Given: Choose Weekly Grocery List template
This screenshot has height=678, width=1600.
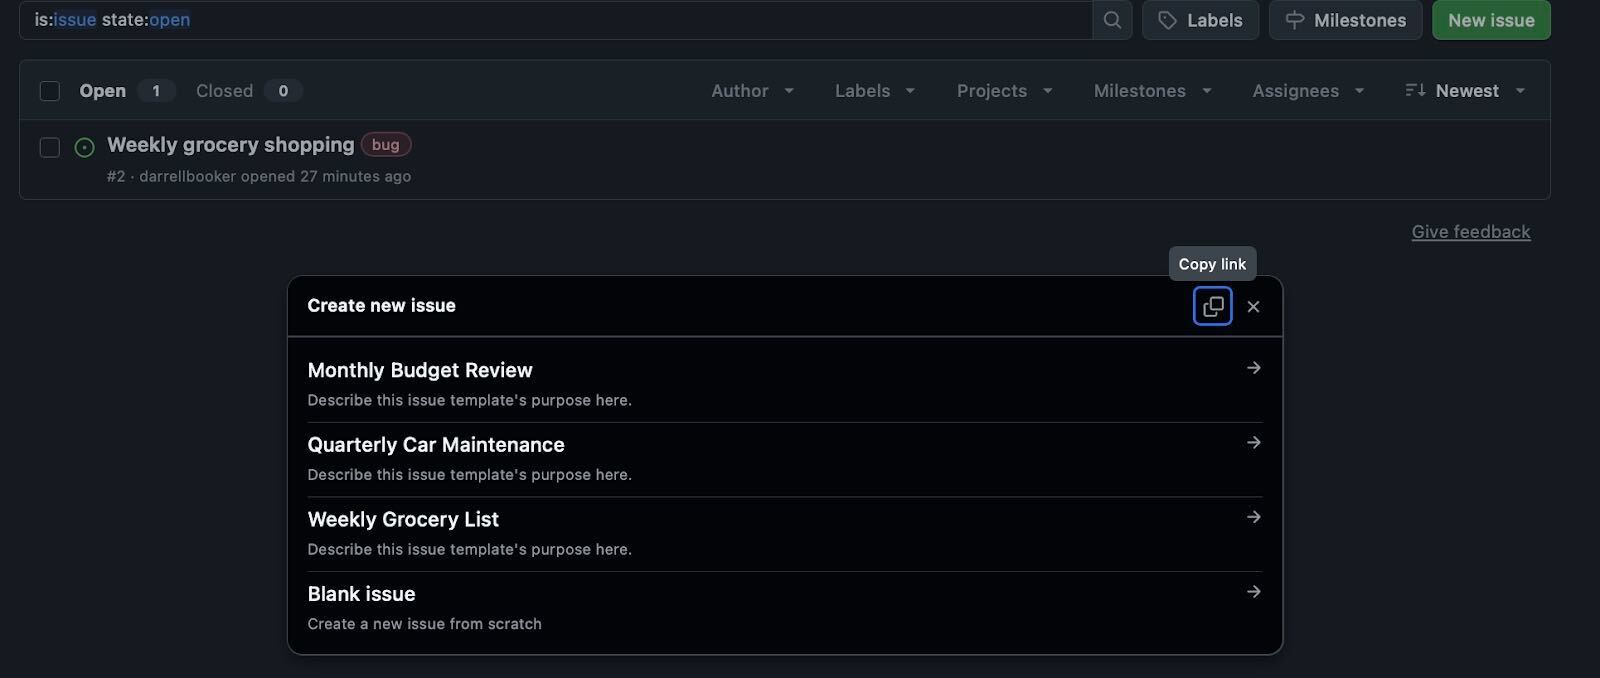Looking at the screenshot, I should (785, 534).
